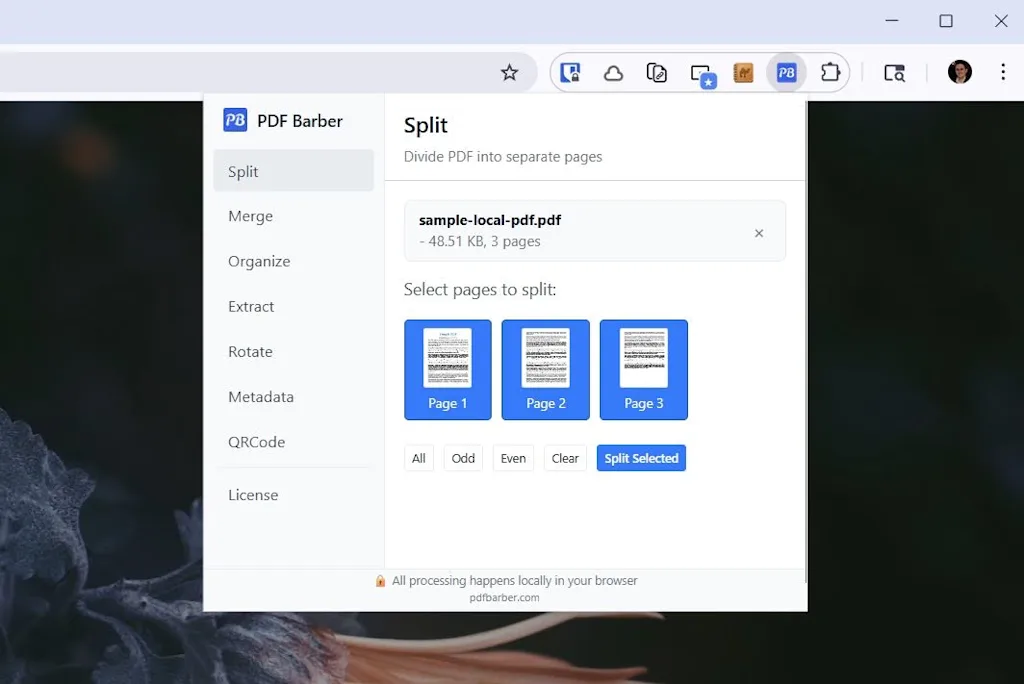Click the camel notebook extension icon
Viewport: 1024px width, 684px height.
(x=743, y=73)
